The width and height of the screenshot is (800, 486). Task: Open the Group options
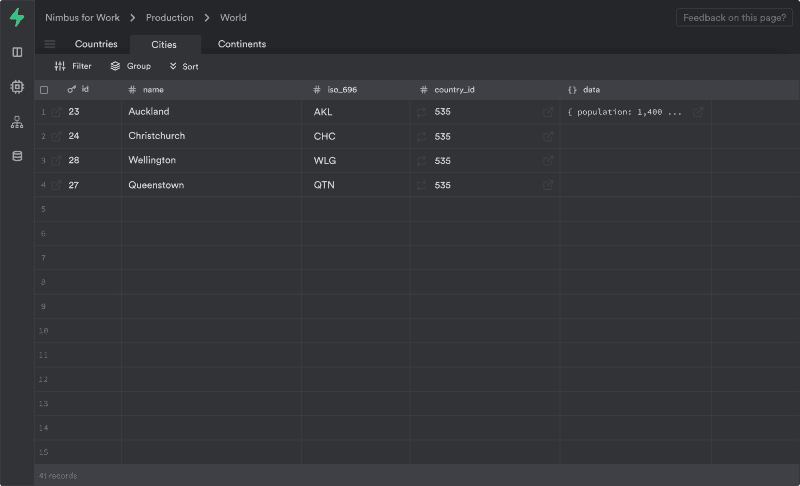(131, 66)
